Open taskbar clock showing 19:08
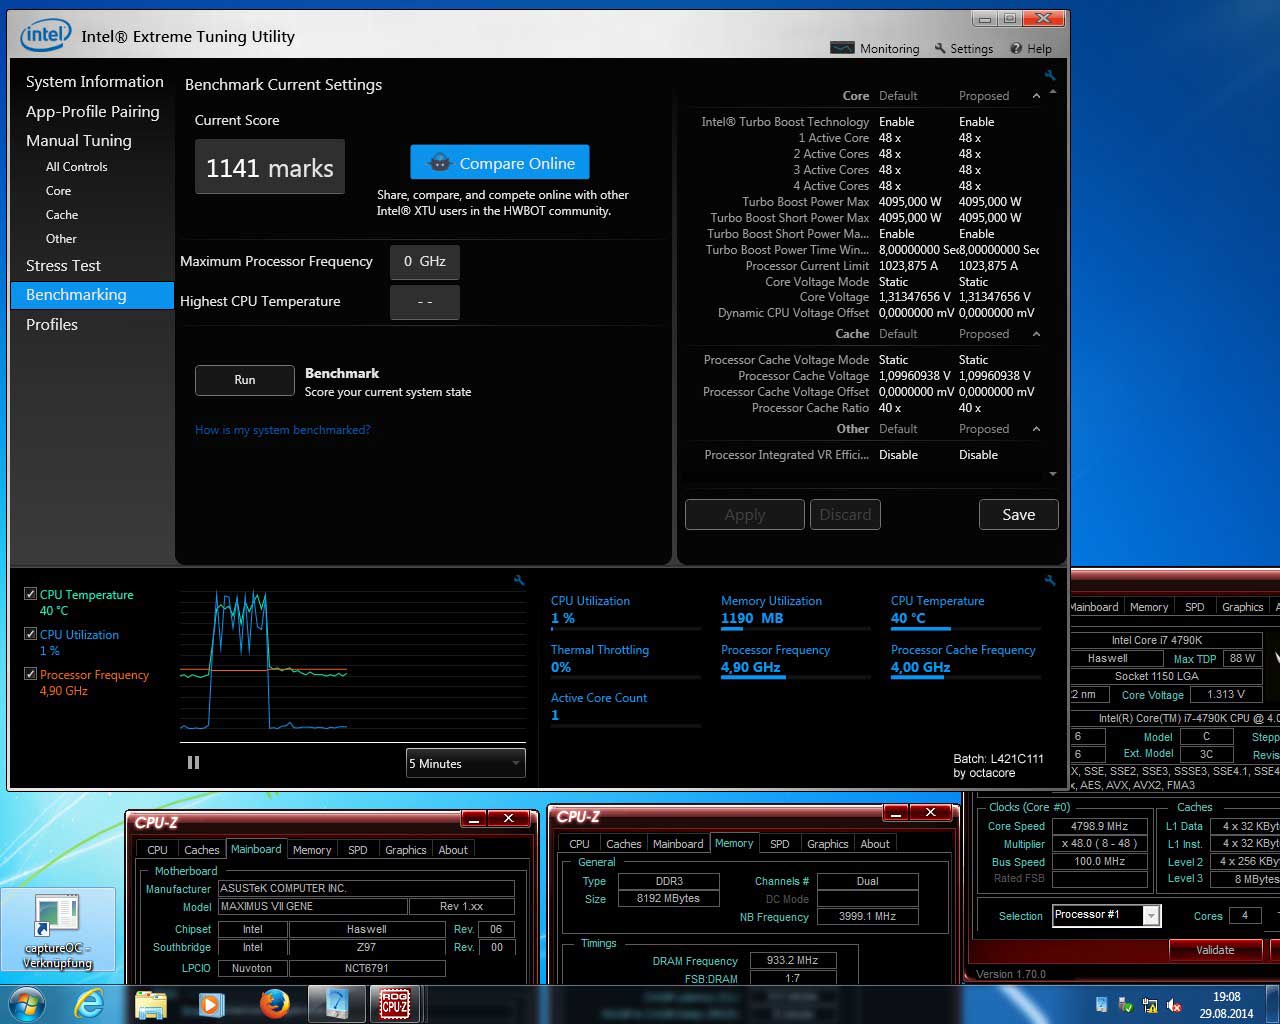Viewport: 1280px width, 1024px height. coord(1226,1005)
